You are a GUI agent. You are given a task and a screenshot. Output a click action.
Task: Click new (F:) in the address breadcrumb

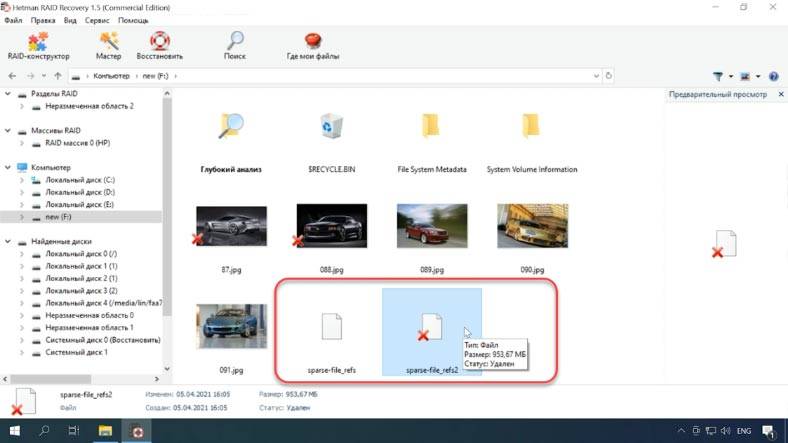click(x=155, y=76)
